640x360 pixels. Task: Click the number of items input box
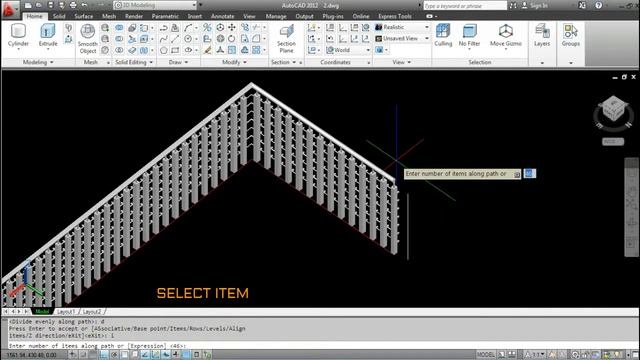[x=529, y=173]
